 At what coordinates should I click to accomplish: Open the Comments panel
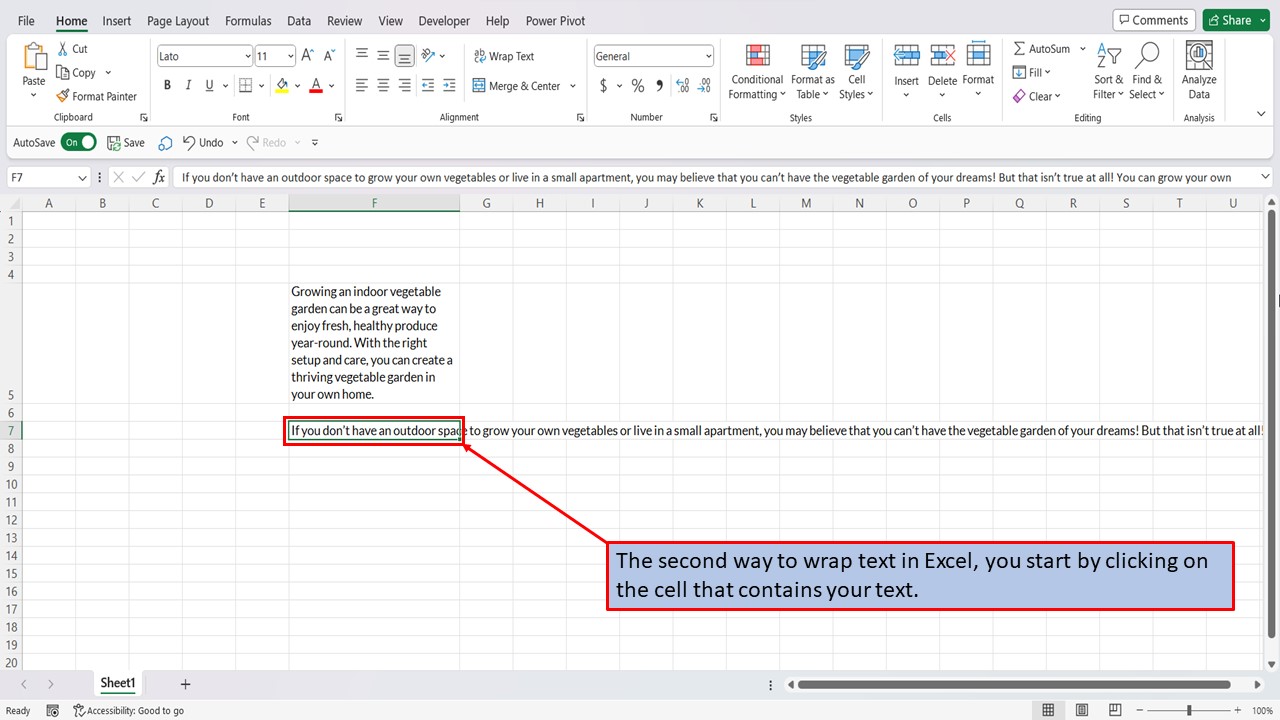pyautogui.click(x=1153, y=19)
